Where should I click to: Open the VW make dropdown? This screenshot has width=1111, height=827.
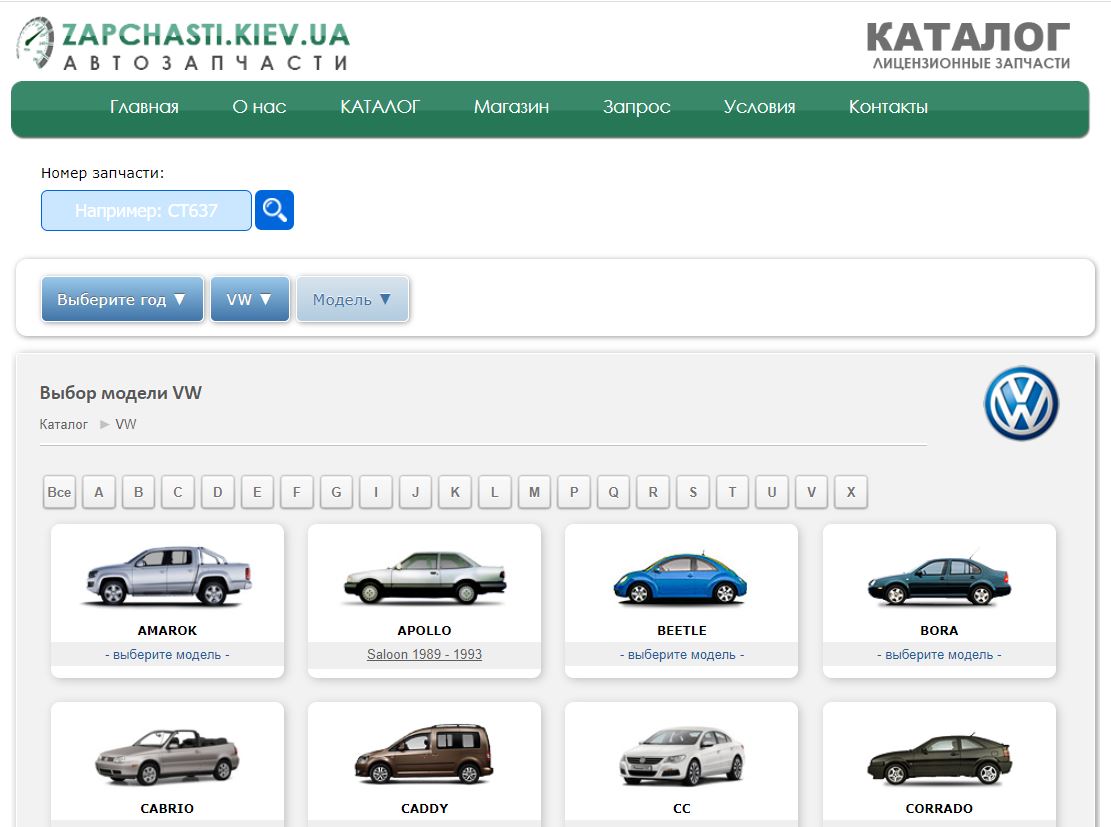(250, 299)
